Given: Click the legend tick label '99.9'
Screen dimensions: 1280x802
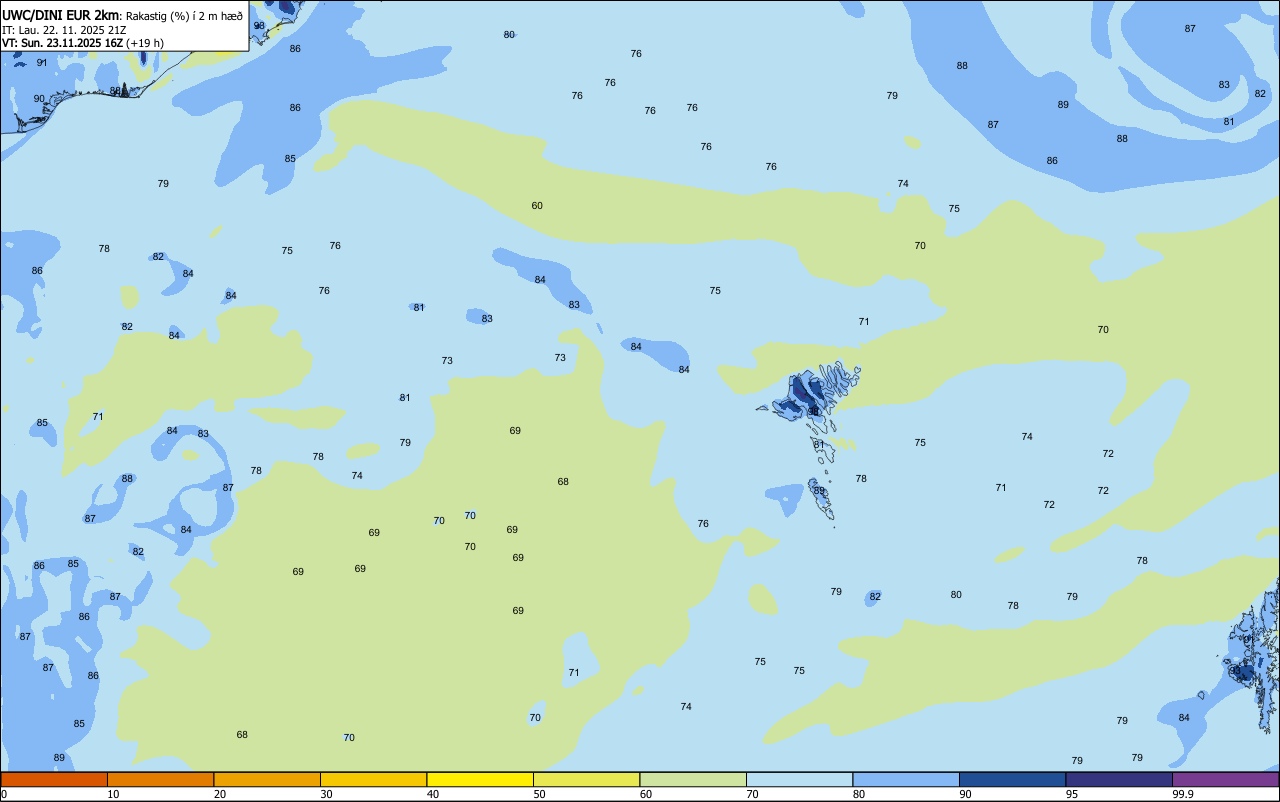Looking at the screenshot, I should (x=1183, y=794).
